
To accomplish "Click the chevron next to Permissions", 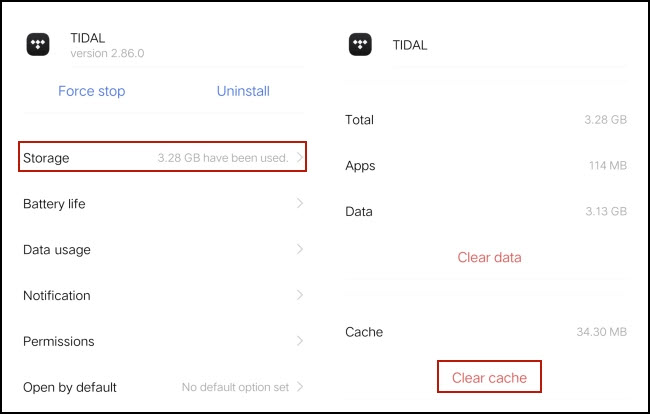I will (x=300, y=341).
